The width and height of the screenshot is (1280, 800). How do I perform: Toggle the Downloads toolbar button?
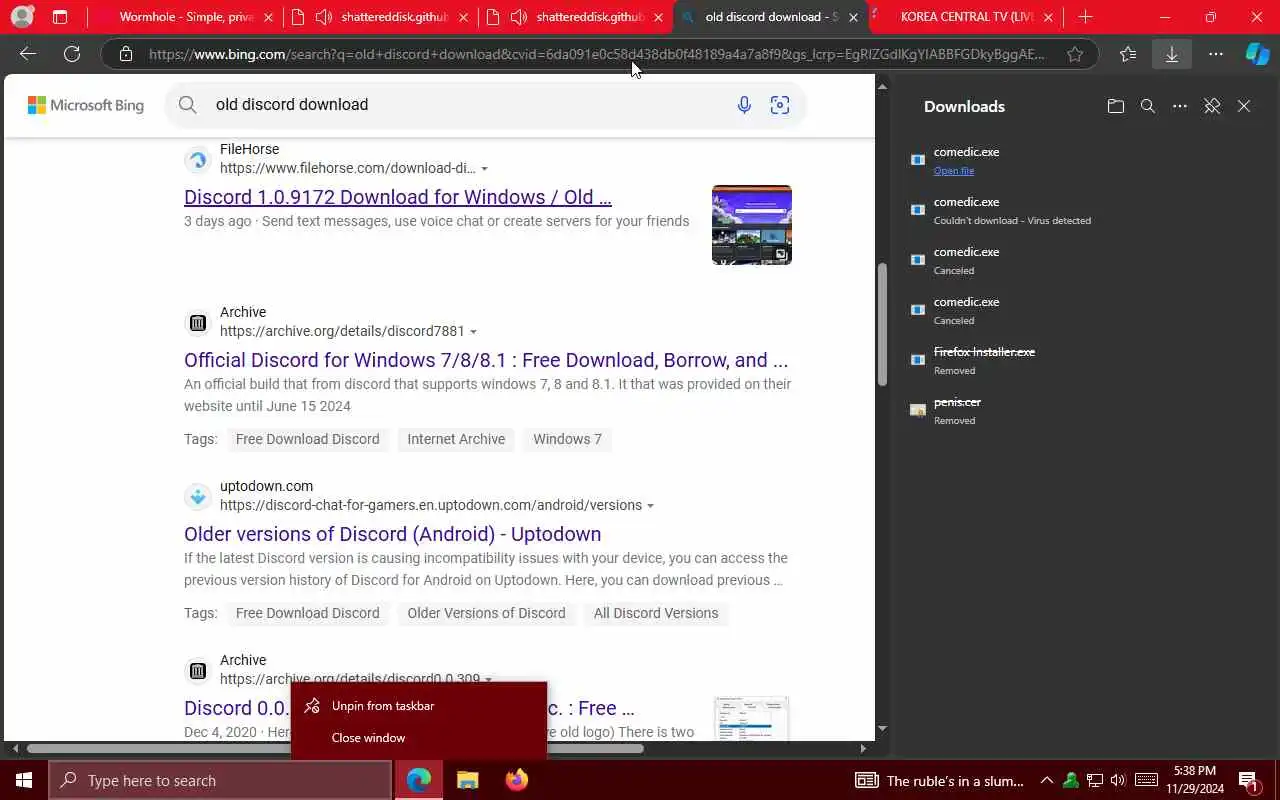click(1172, 54)
